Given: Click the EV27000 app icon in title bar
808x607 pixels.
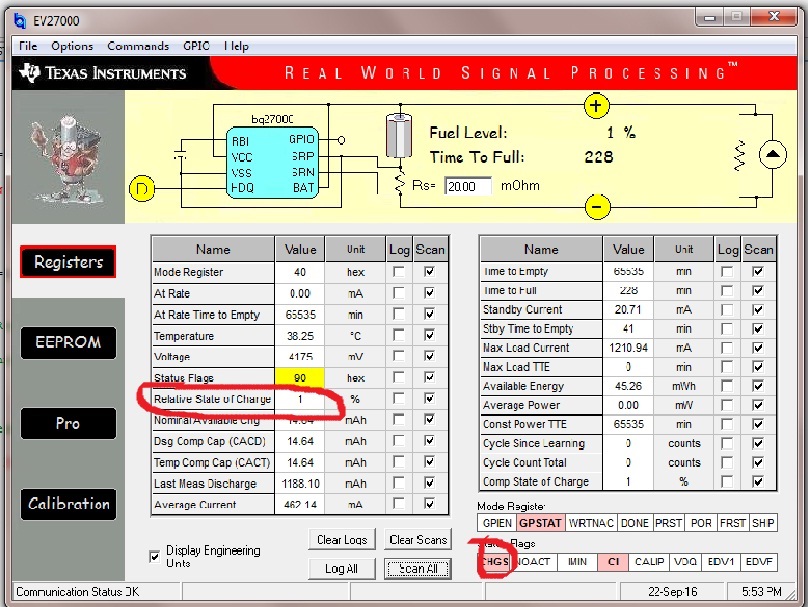Looking at the screenshot, I should 20,21.
